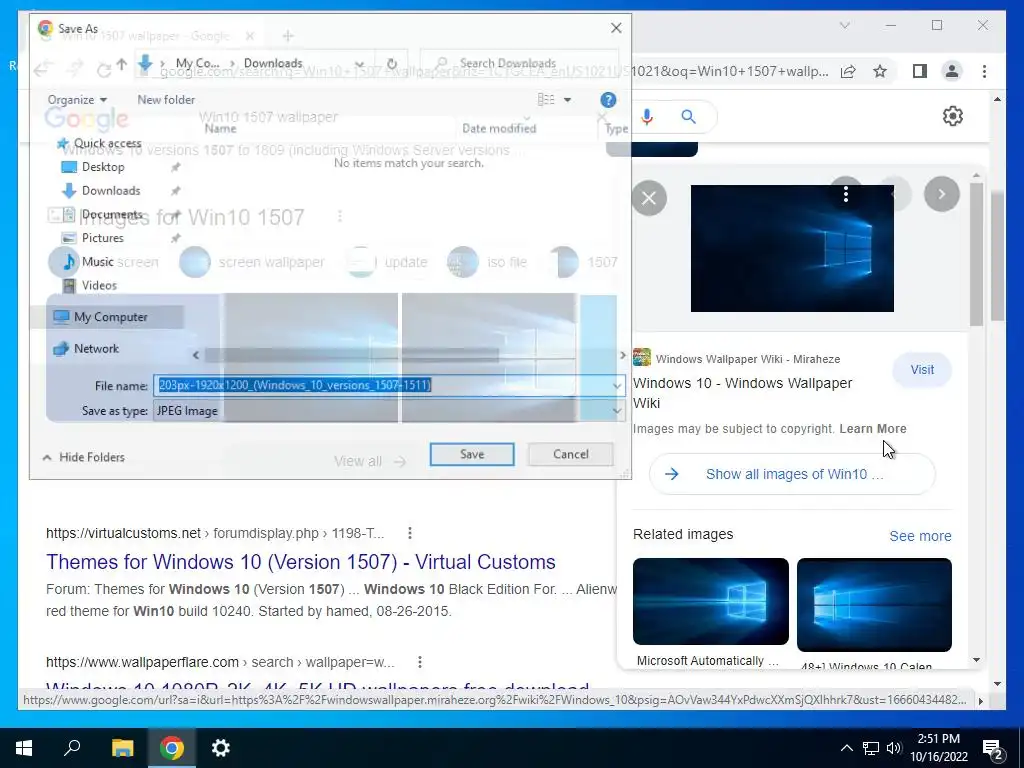This screenshot has width=1024, height=768.
Task: Open options for wallpaperflare.com result
Action: click(x=420, y=662)
